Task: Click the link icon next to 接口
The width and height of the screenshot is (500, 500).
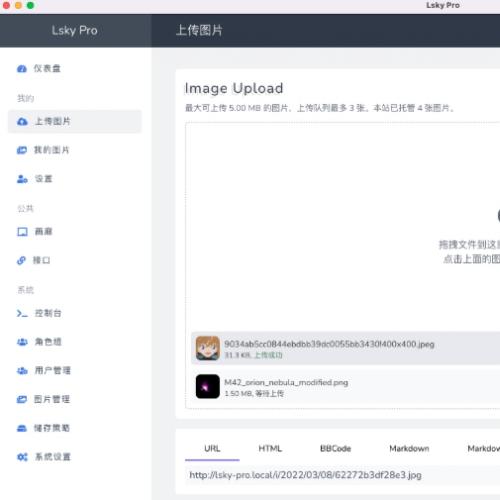Action: pos(21,260)
